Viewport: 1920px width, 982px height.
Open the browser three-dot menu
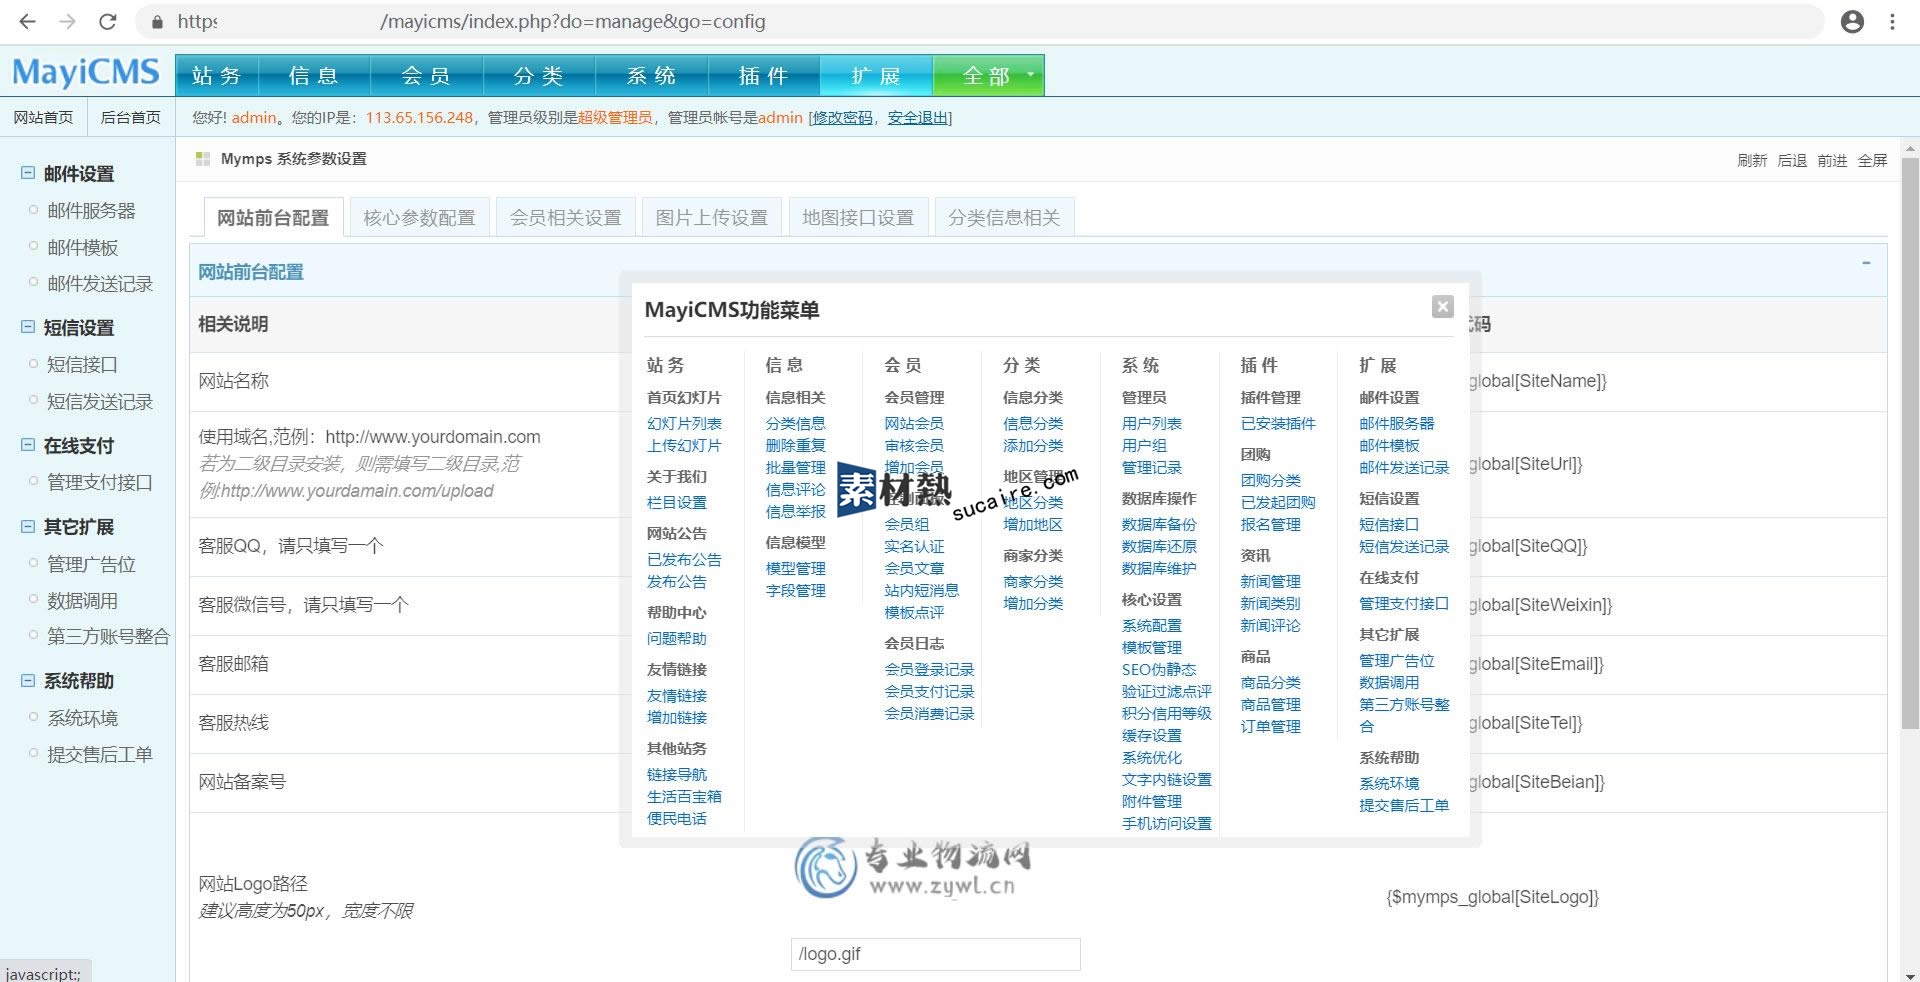pyautogui.click(x=1892, y=21)
